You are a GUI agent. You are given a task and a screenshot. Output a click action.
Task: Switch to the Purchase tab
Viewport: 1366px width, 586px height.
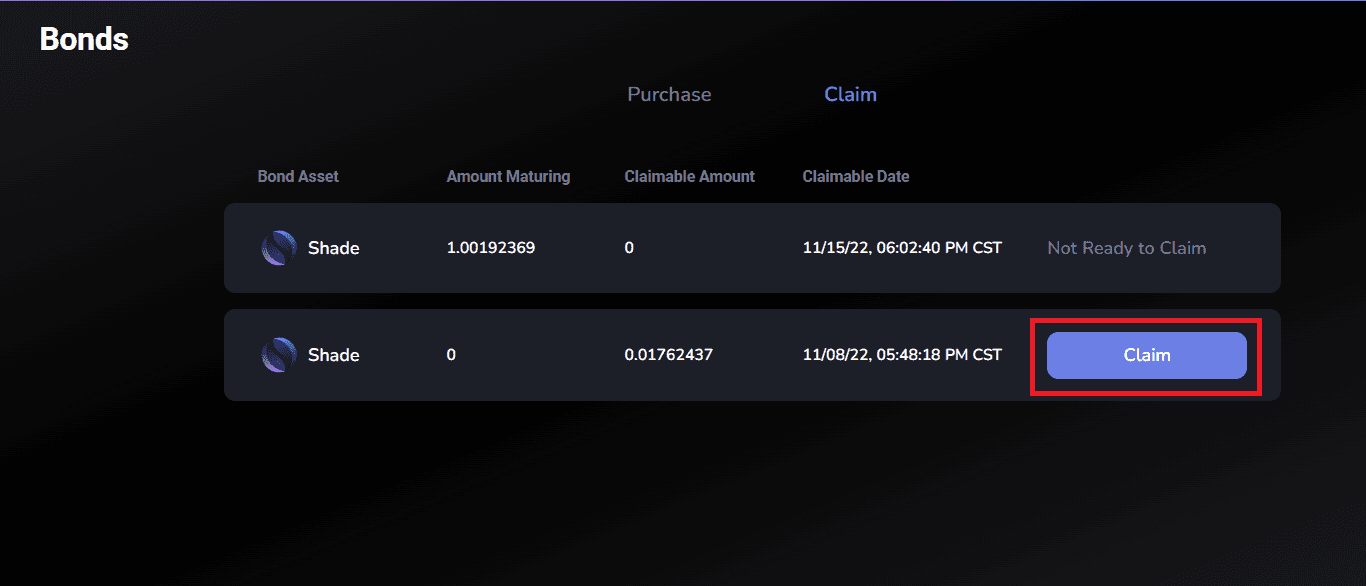coord(669,94)
